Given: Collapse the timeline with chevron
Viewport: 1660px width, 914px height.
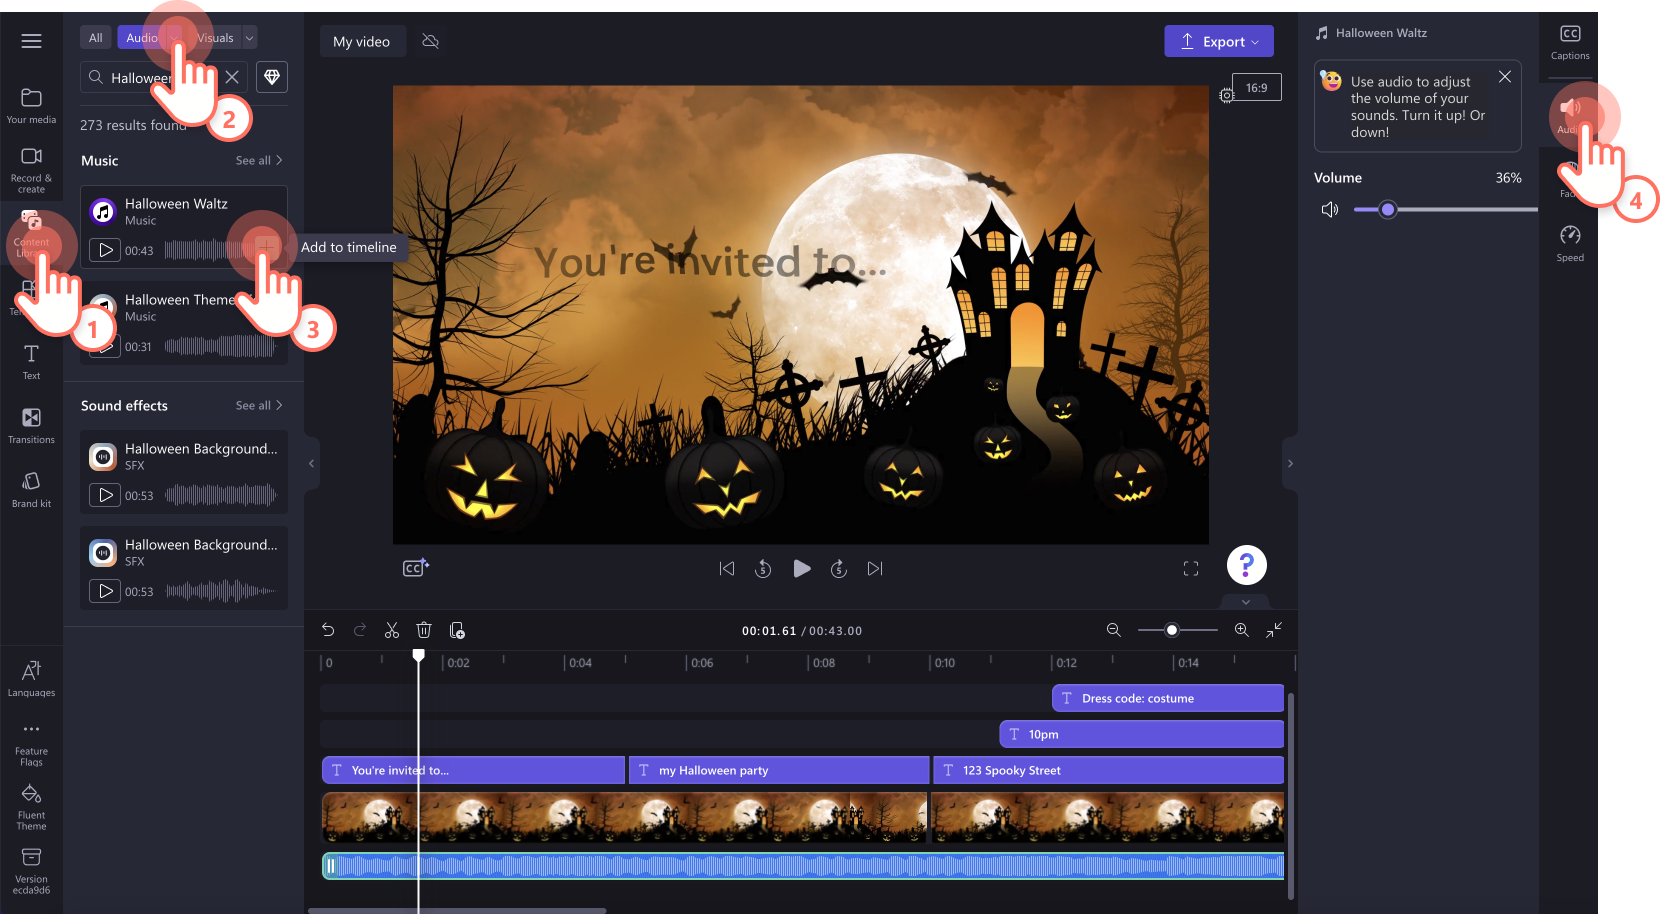Looking at the screenshot, I should click(1245, 602).
